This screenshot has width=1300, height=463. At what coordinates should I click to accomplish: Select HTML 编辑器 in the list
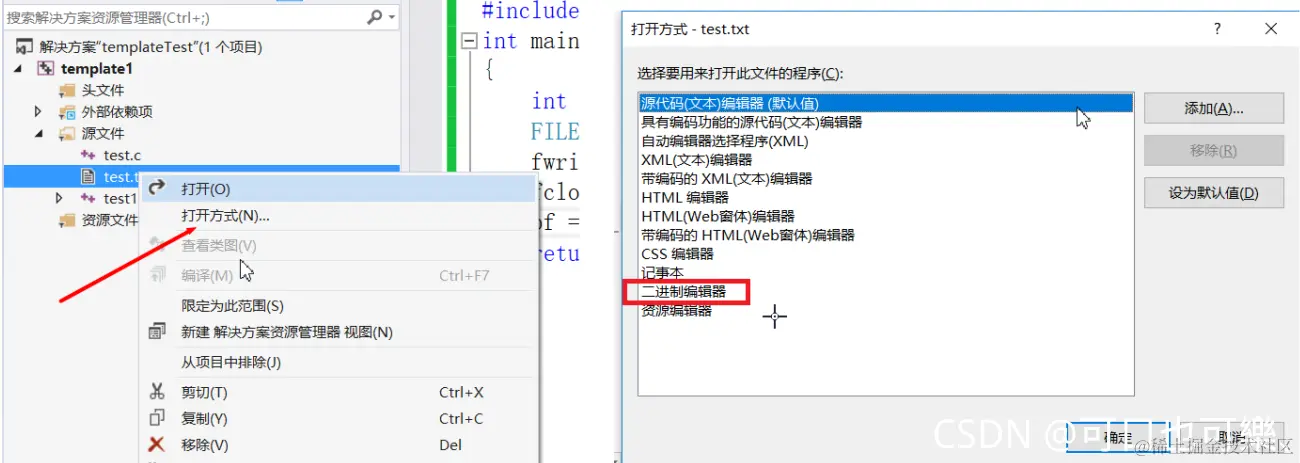[886, 198]
